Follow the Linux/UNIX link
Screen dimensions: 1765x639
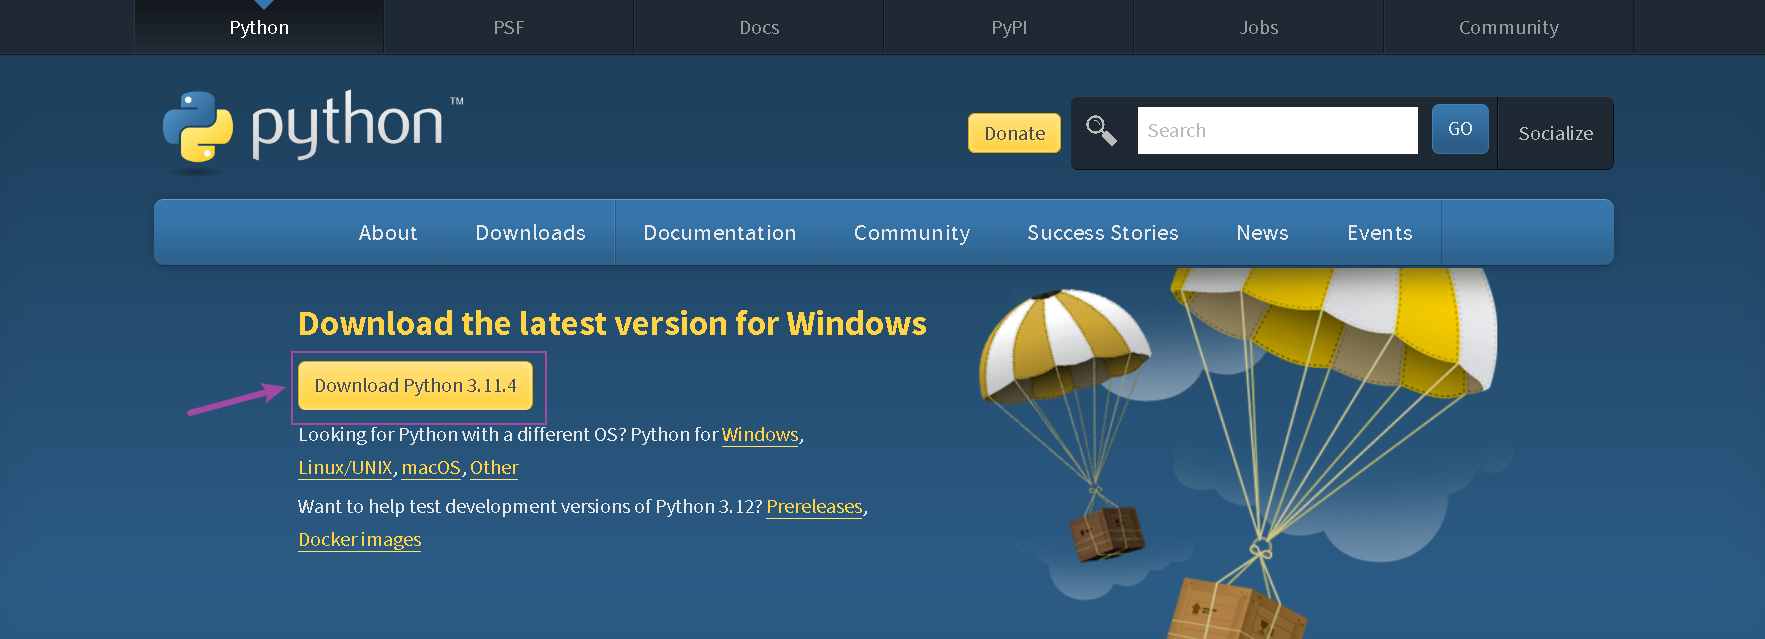[345, 468]
